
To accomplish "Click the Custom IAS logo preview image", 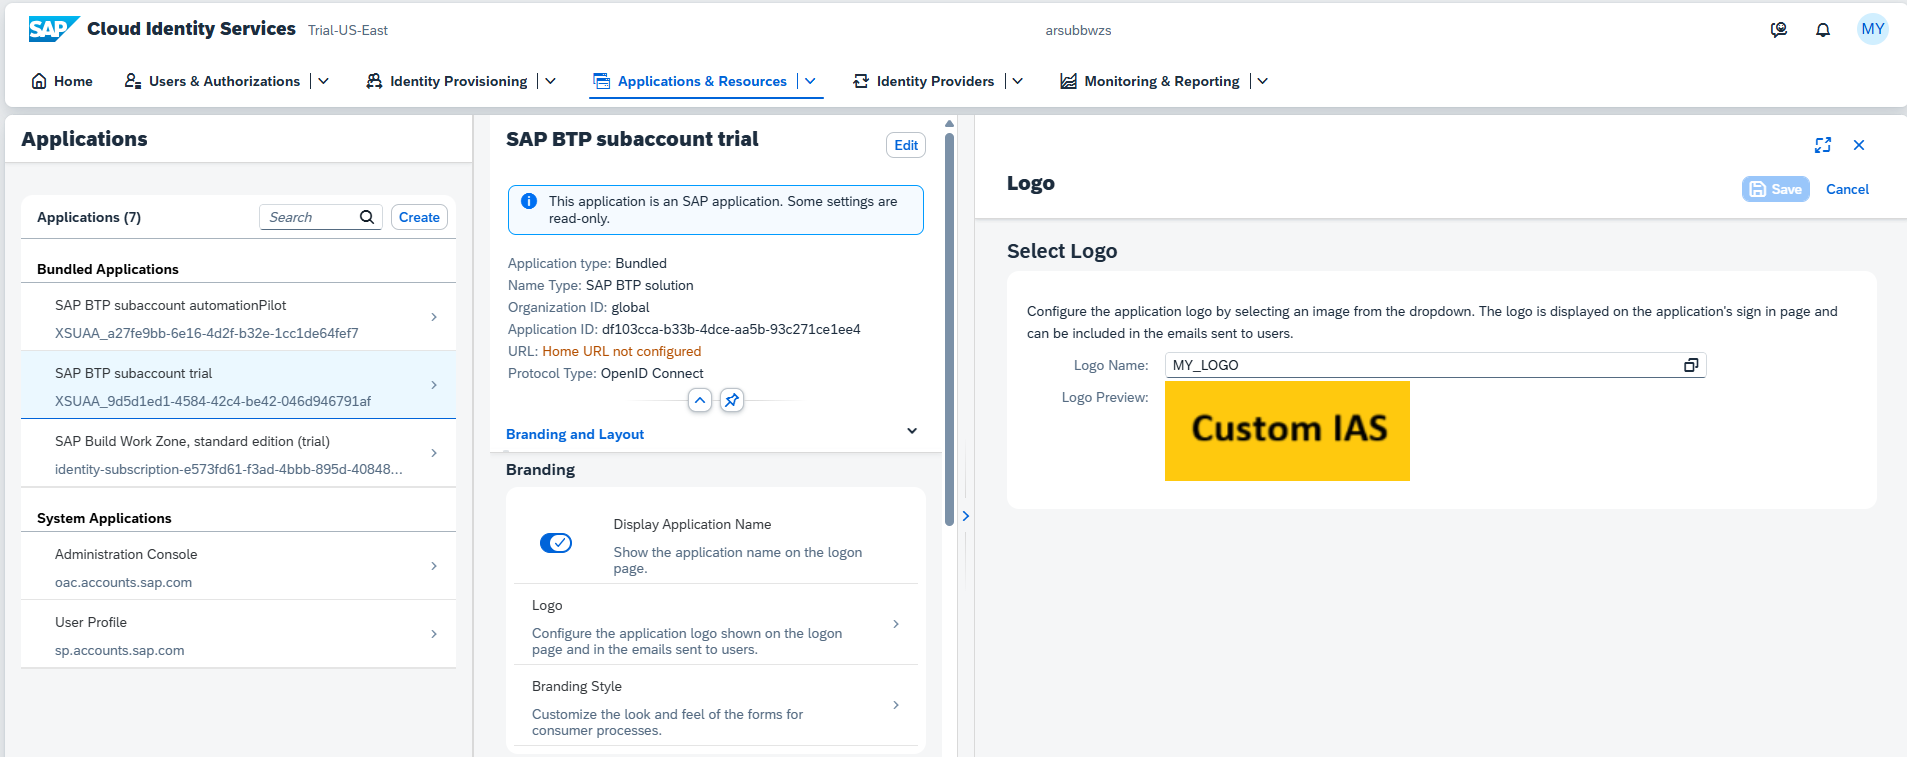I will [x=1287, y=431].
